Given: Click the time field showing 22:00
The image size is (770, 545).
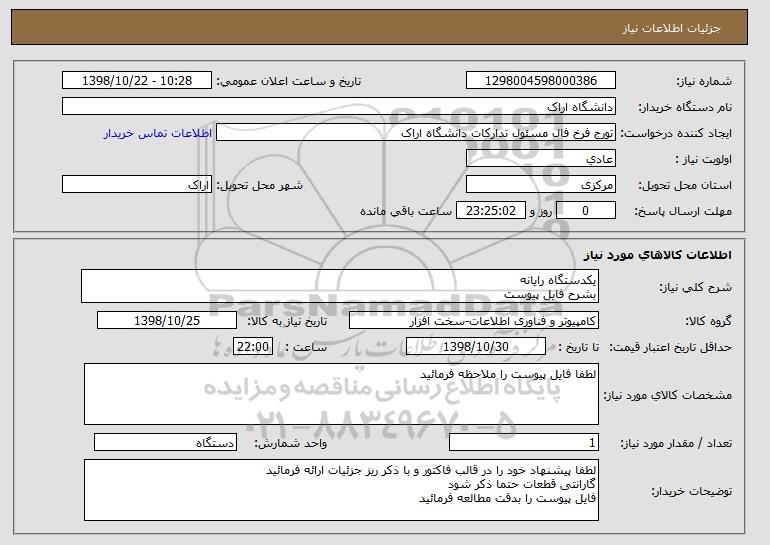Looking at the screenshot, I should (253, 347).
